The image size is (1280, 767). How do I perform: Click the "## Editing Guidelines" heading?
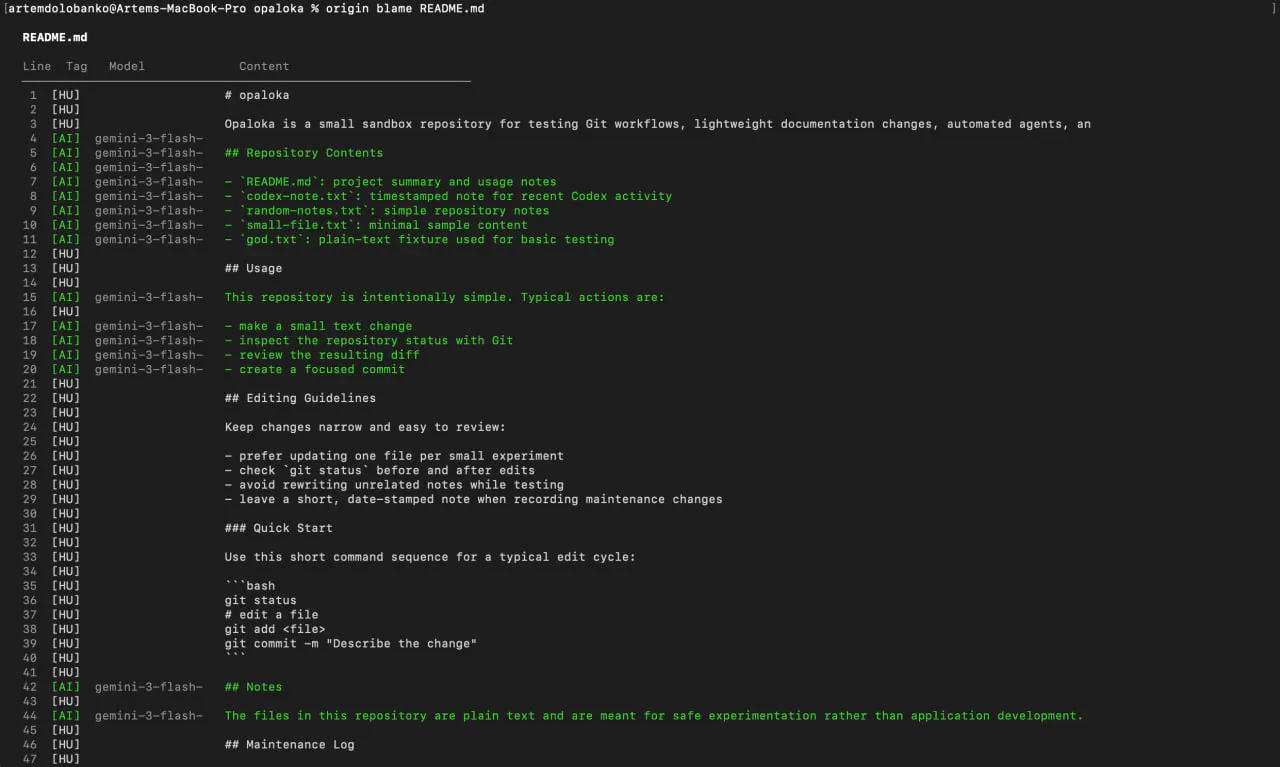click(x=301, y=398)
